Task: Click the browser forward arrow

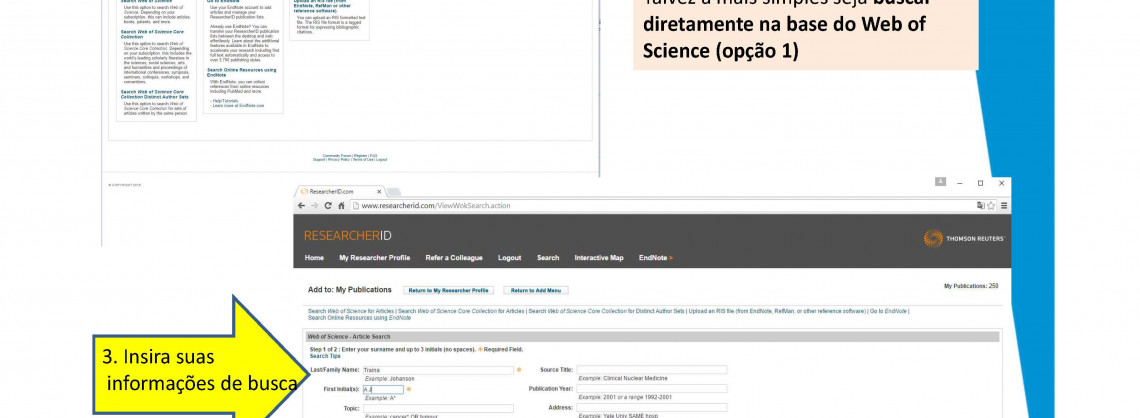Action: [x=314, y=206]
